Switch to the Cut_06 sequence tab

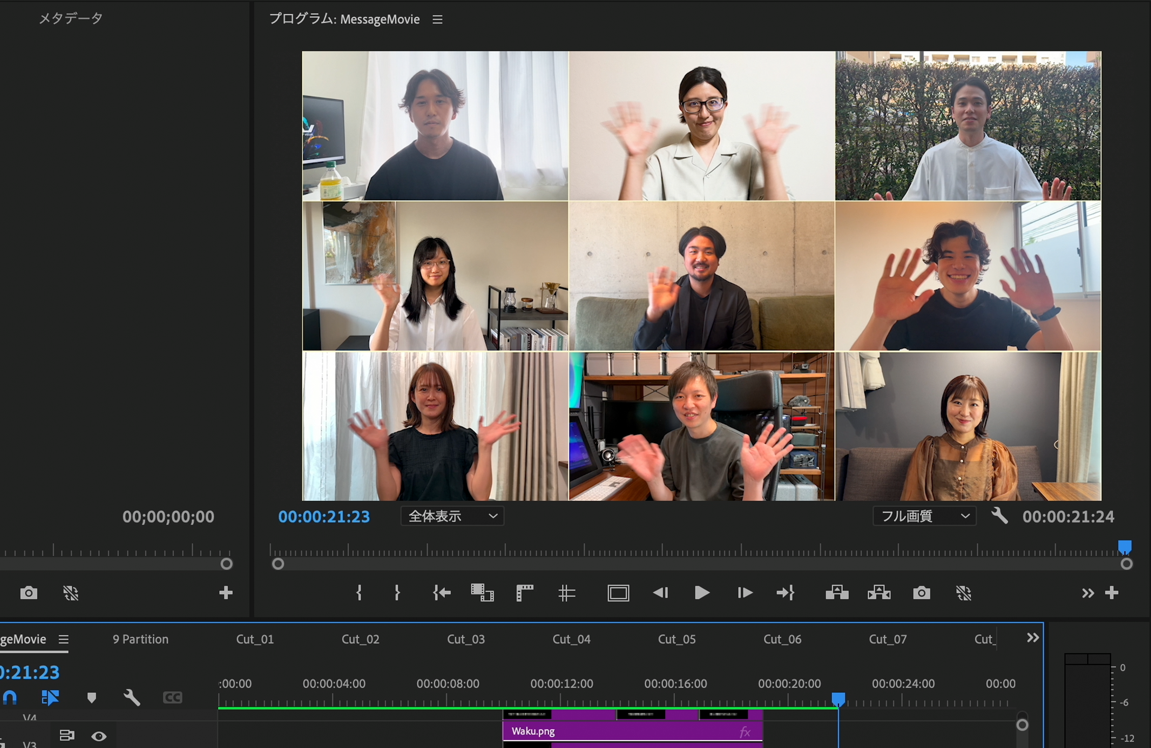[783, 639]
